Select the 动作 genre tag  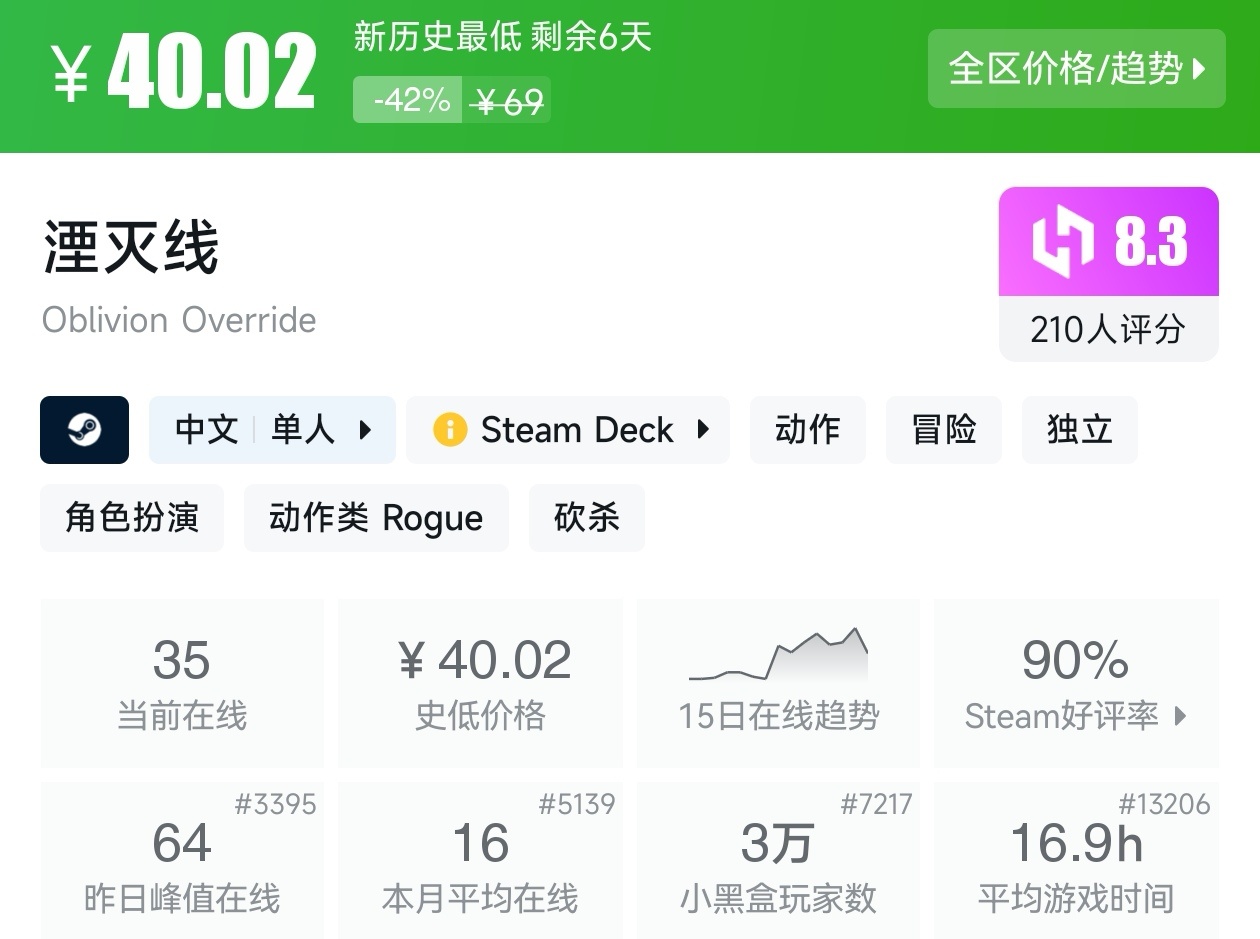(x=807, y=430)
